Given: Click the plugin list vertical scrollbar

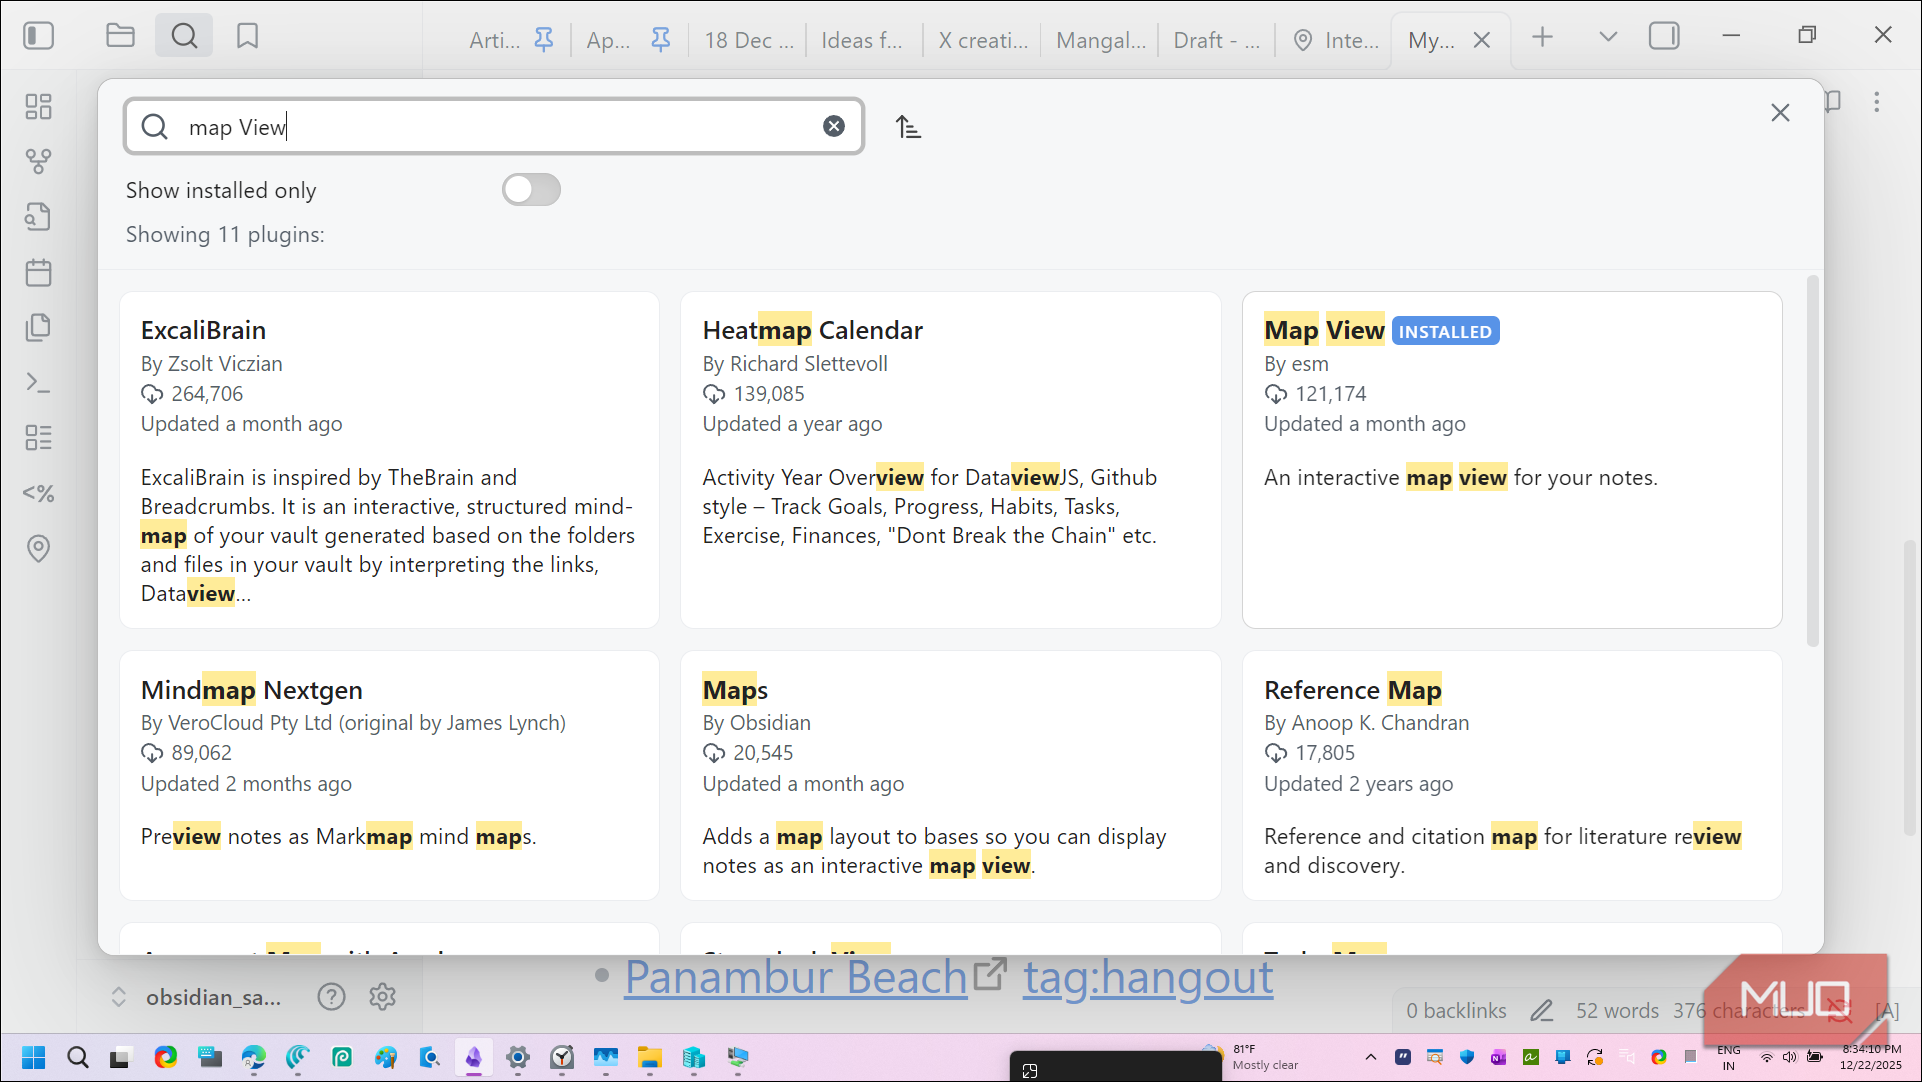Looking at the screenshot, I should click(1812, 460).
